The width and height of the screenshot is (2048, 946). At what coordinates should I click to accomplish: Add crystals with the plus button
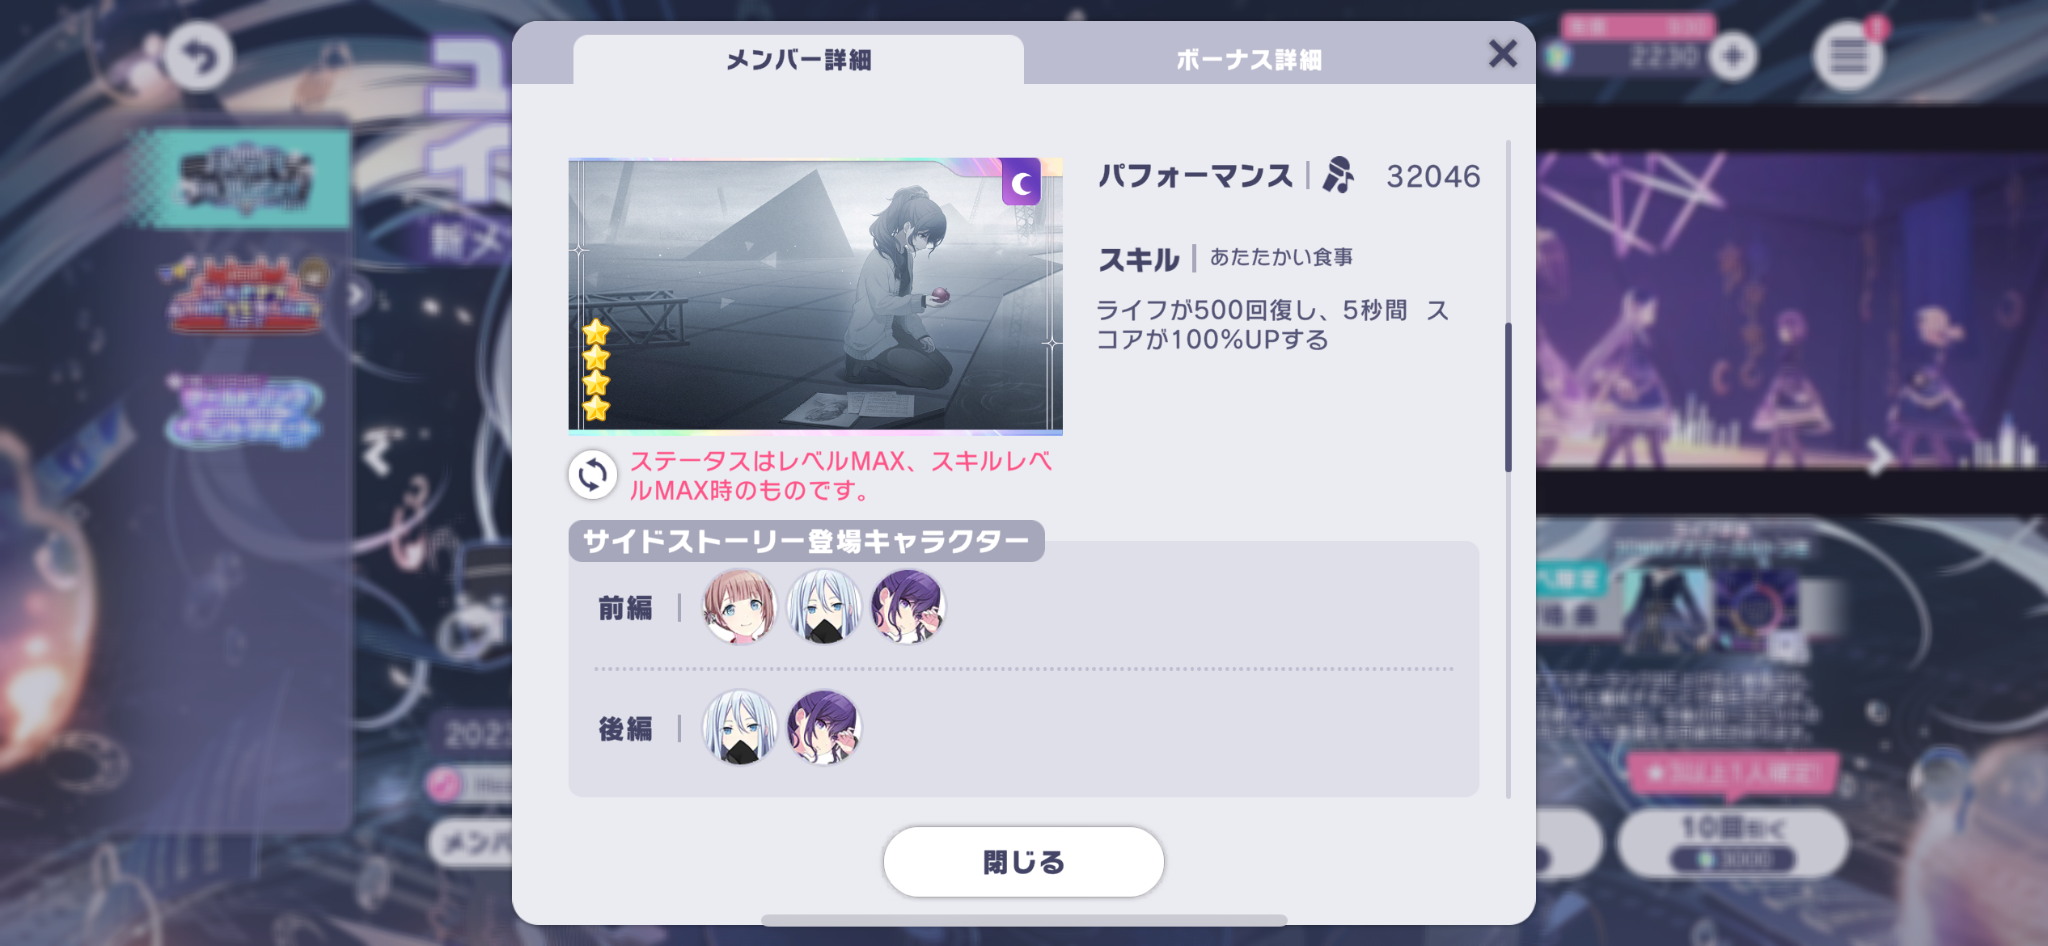tap(1733, 56)
